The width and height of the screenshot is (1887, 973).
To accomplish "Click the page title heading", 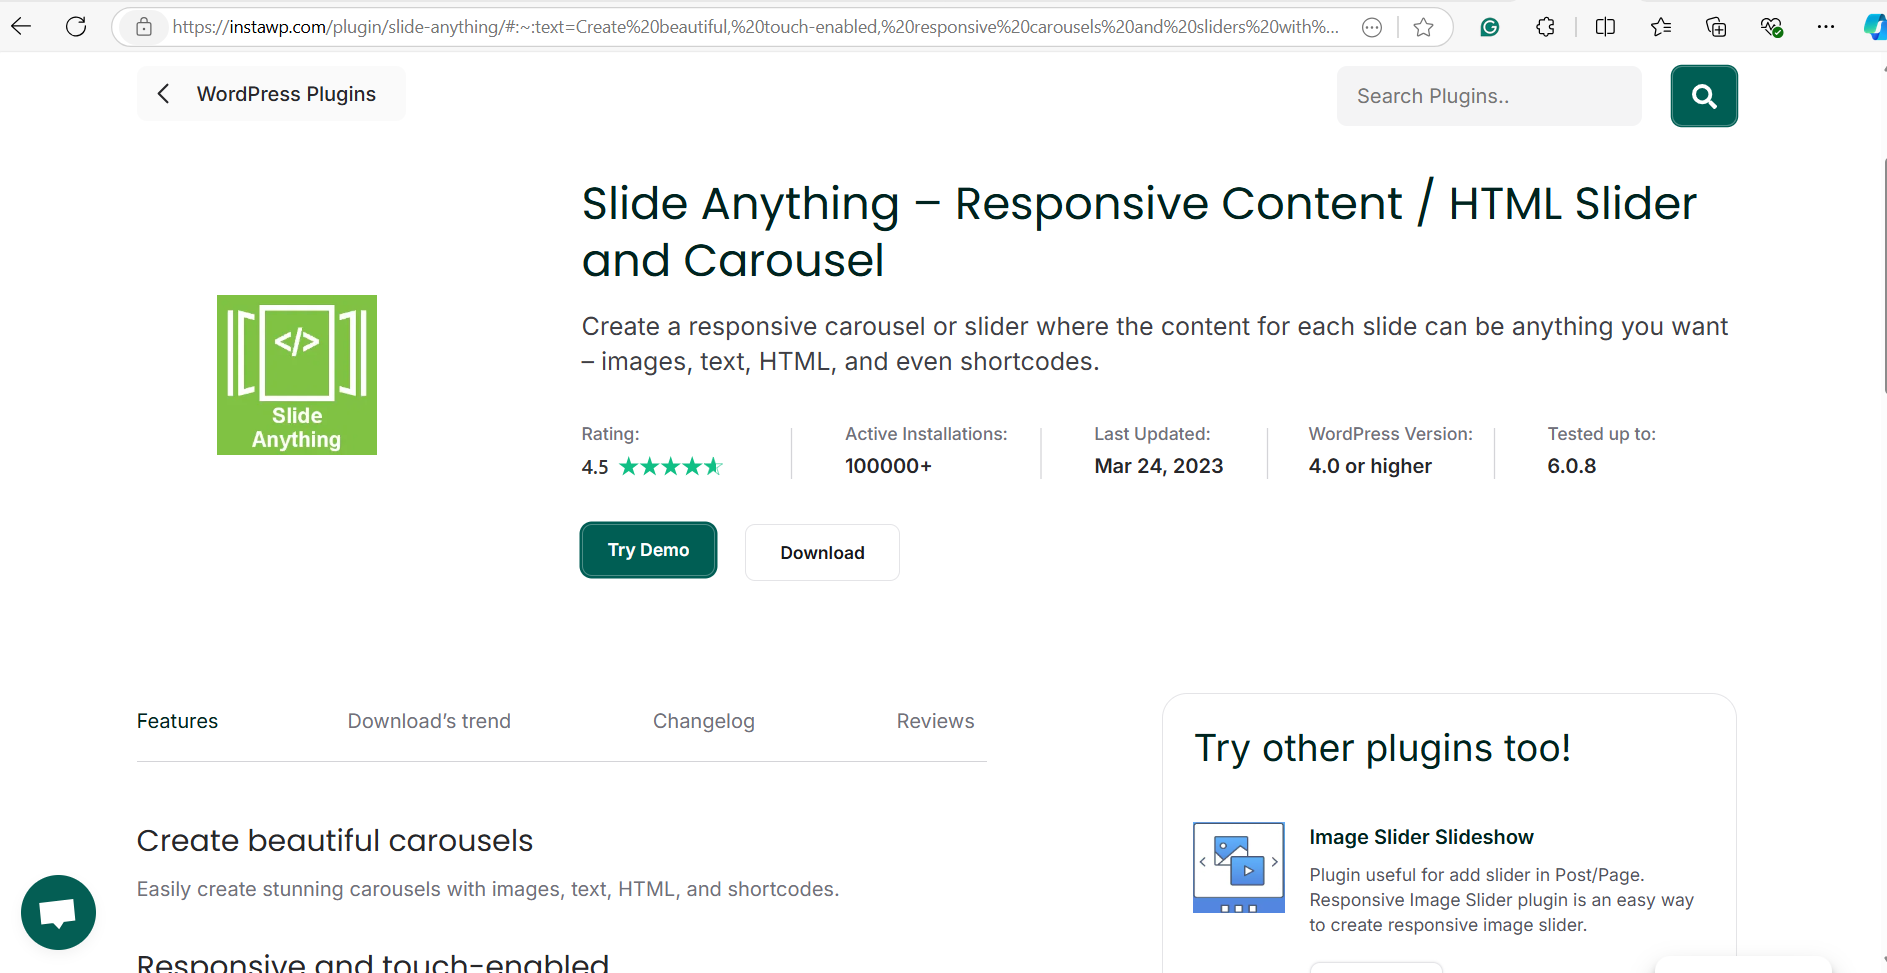I will click(x=1139, y=232).
